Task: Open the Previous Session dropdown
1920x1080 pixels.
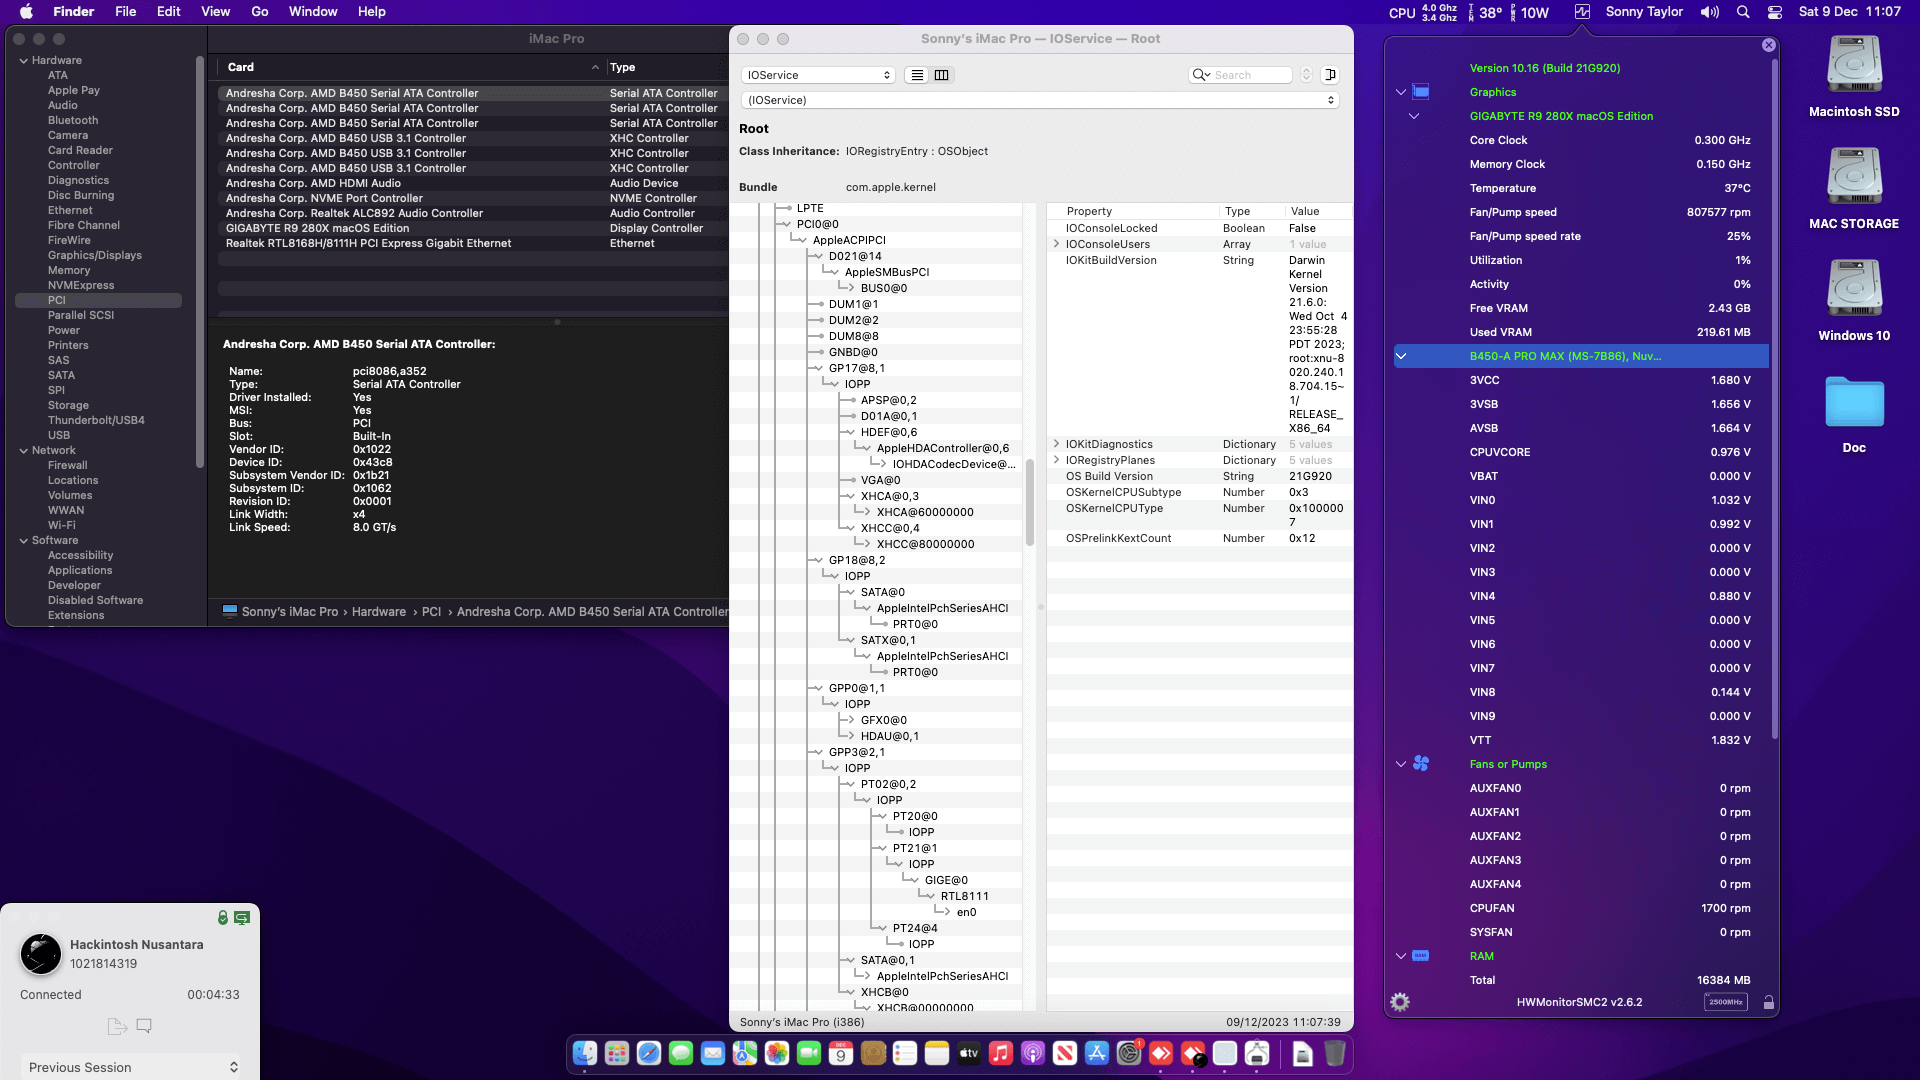Action: click(x=132, y=1067)
